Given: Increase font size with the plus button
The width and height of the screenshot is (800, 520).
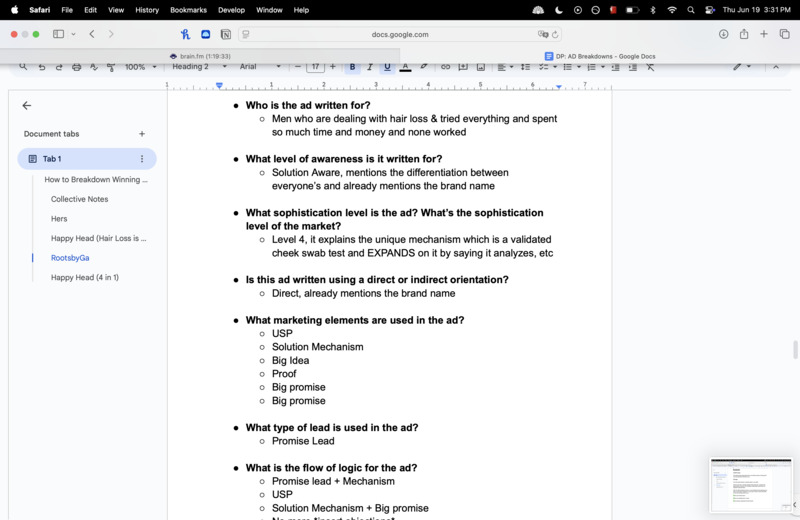Looking at the screenshot, I should (333, 67).
